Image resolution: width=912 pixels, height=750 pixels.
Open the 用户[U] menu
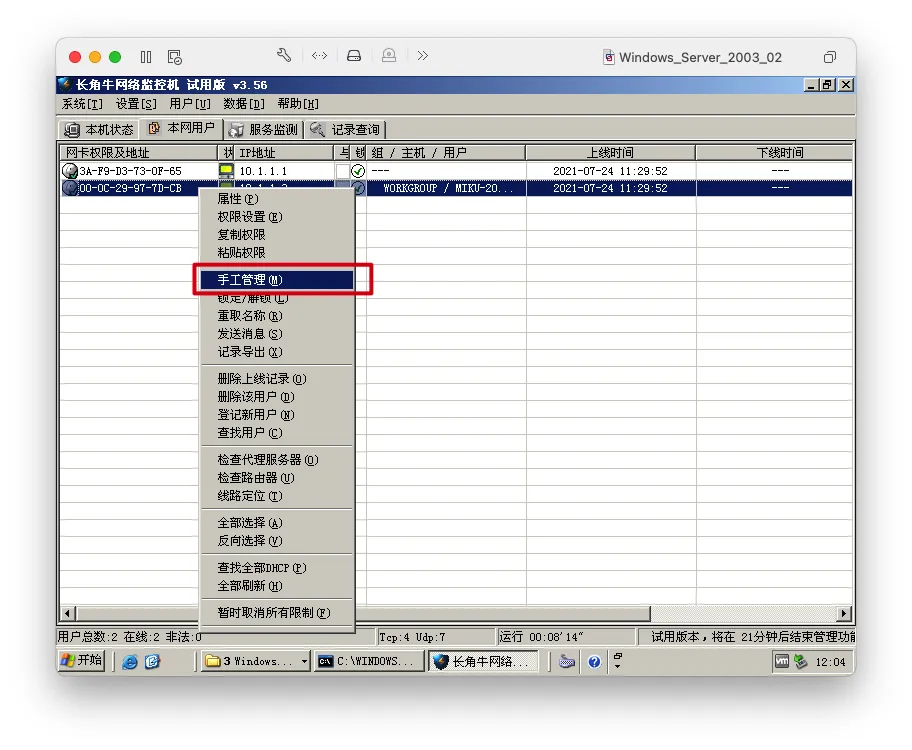190,104
